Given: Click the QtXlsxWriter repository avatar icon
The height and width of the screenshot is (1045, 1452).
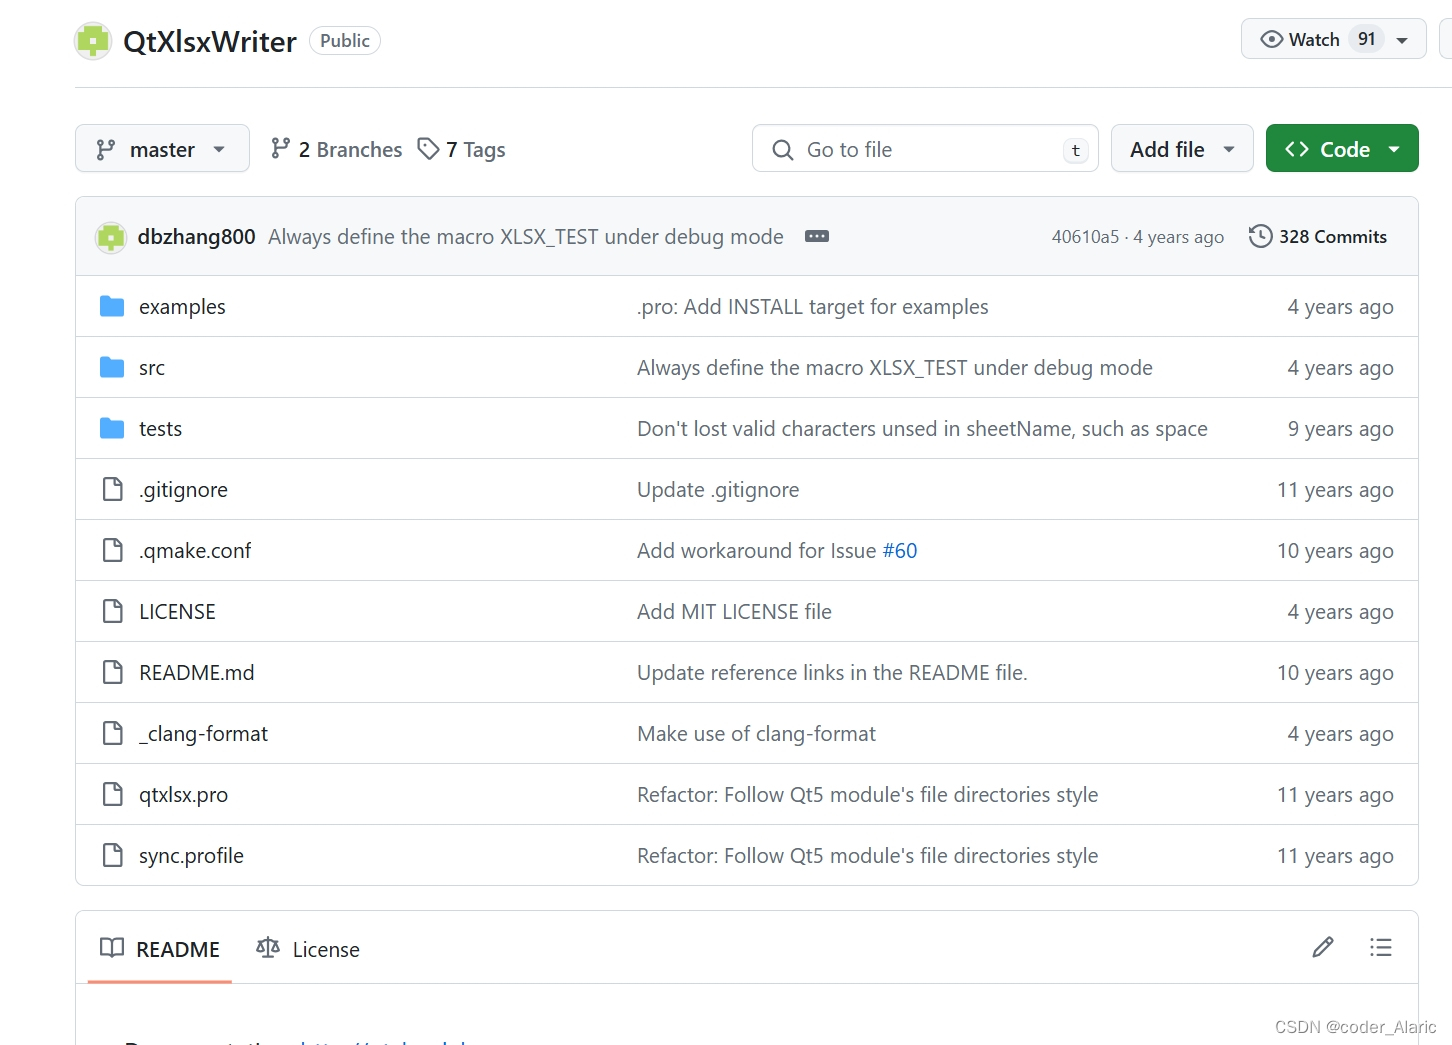Looking at the screenshot, I should [x=93, y=41].
